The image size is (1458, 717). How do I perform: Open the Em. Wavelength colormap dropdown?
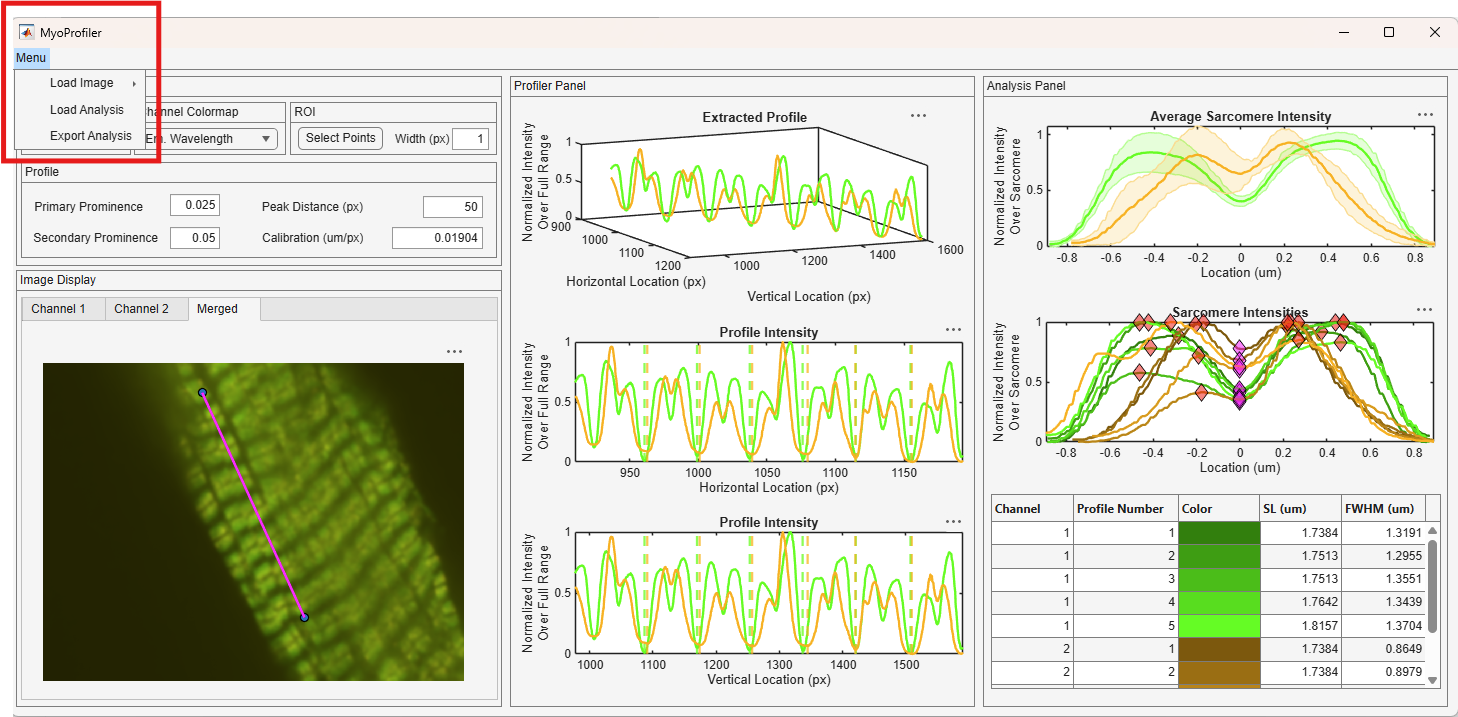pyautogui.click(x=210, y=139)
